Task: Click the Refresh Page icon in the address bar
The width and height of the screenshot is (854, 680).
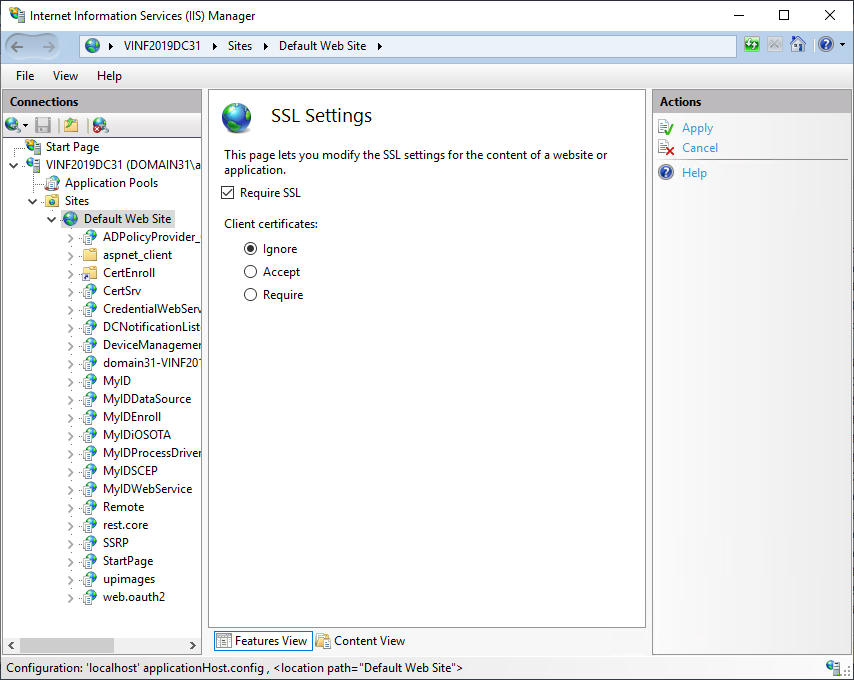Action: (752, 45)
